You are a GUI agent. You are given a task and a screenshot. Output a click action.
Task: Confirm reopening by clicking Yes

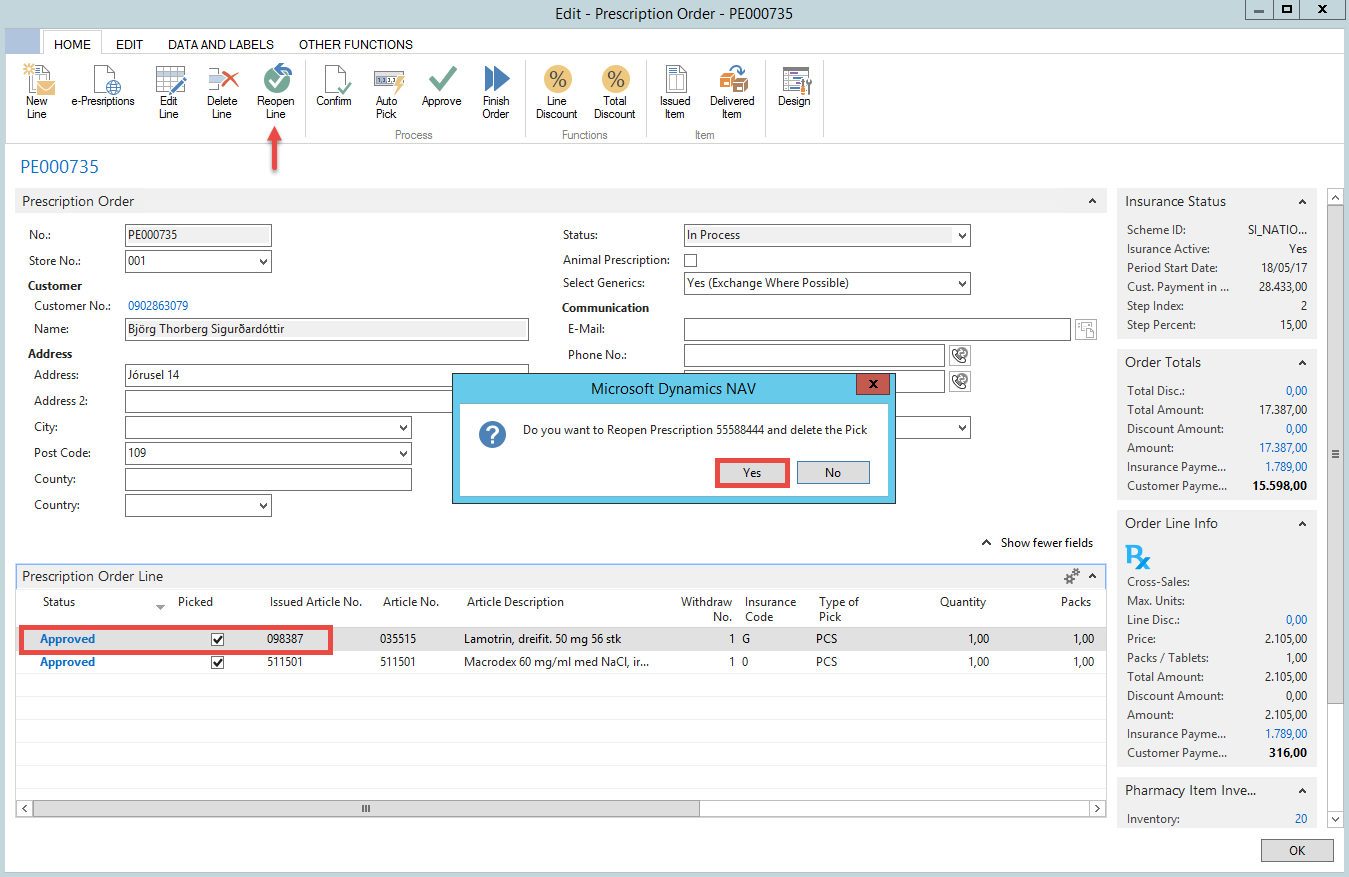752,473
